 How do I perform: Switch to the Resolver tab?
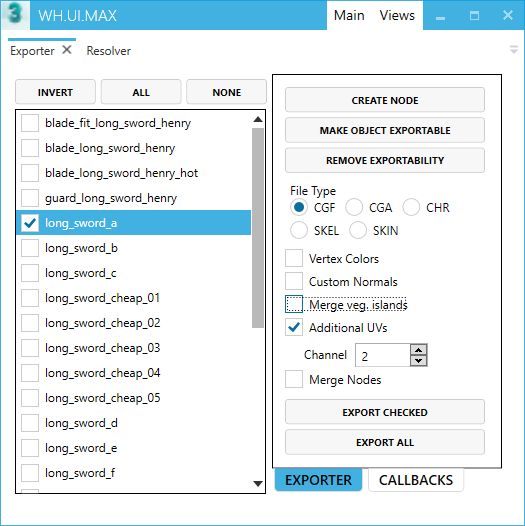pos(109,51)
